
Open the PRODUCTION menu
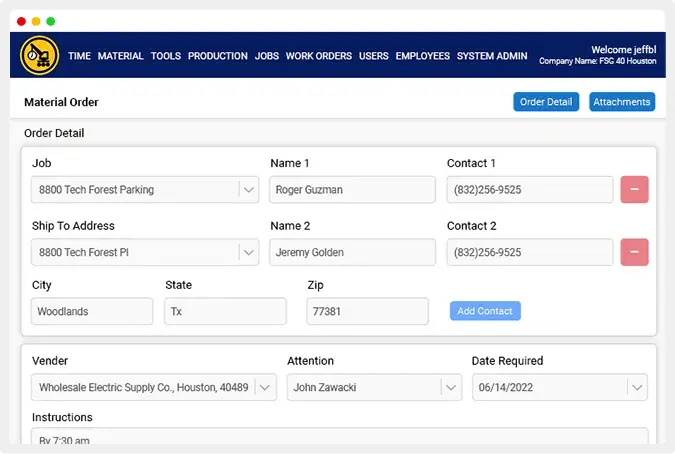tap(217, 56)
